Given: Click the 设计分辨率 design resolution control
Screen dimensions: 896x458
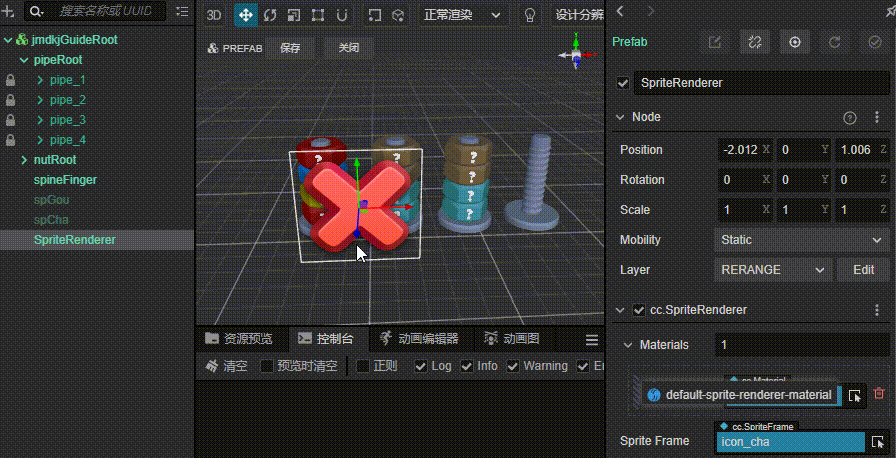Looking at the screenshot, I should pos(579,15).
